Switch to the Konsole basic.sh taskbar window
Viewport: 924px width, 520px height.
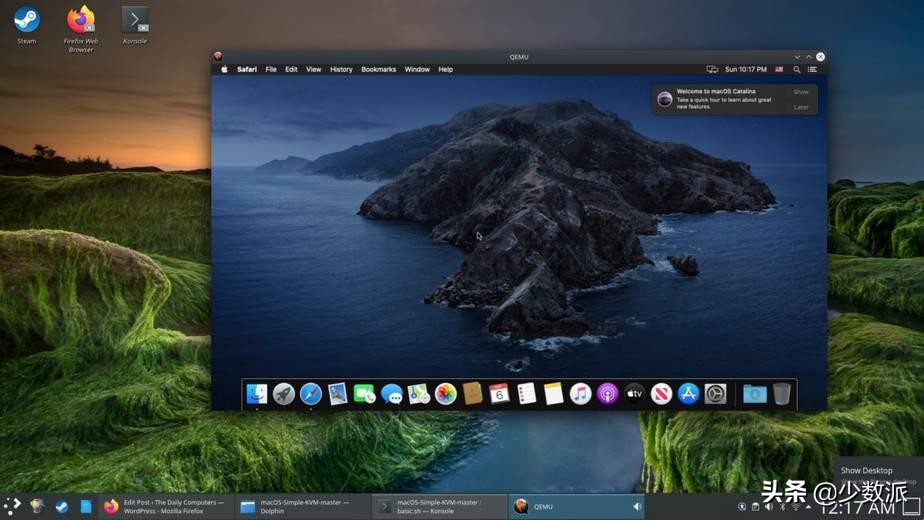440,506
